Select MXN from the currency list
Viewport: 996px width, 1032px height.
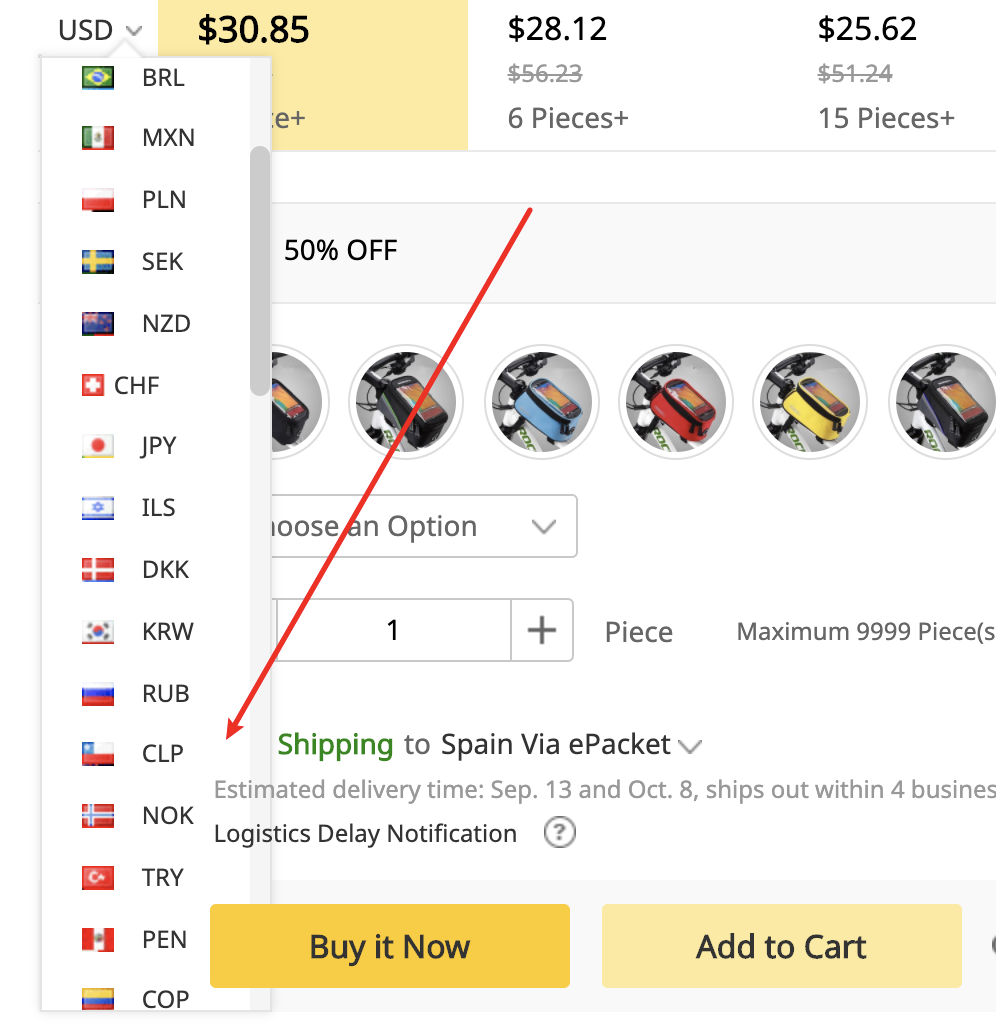[x=168, y=138]
